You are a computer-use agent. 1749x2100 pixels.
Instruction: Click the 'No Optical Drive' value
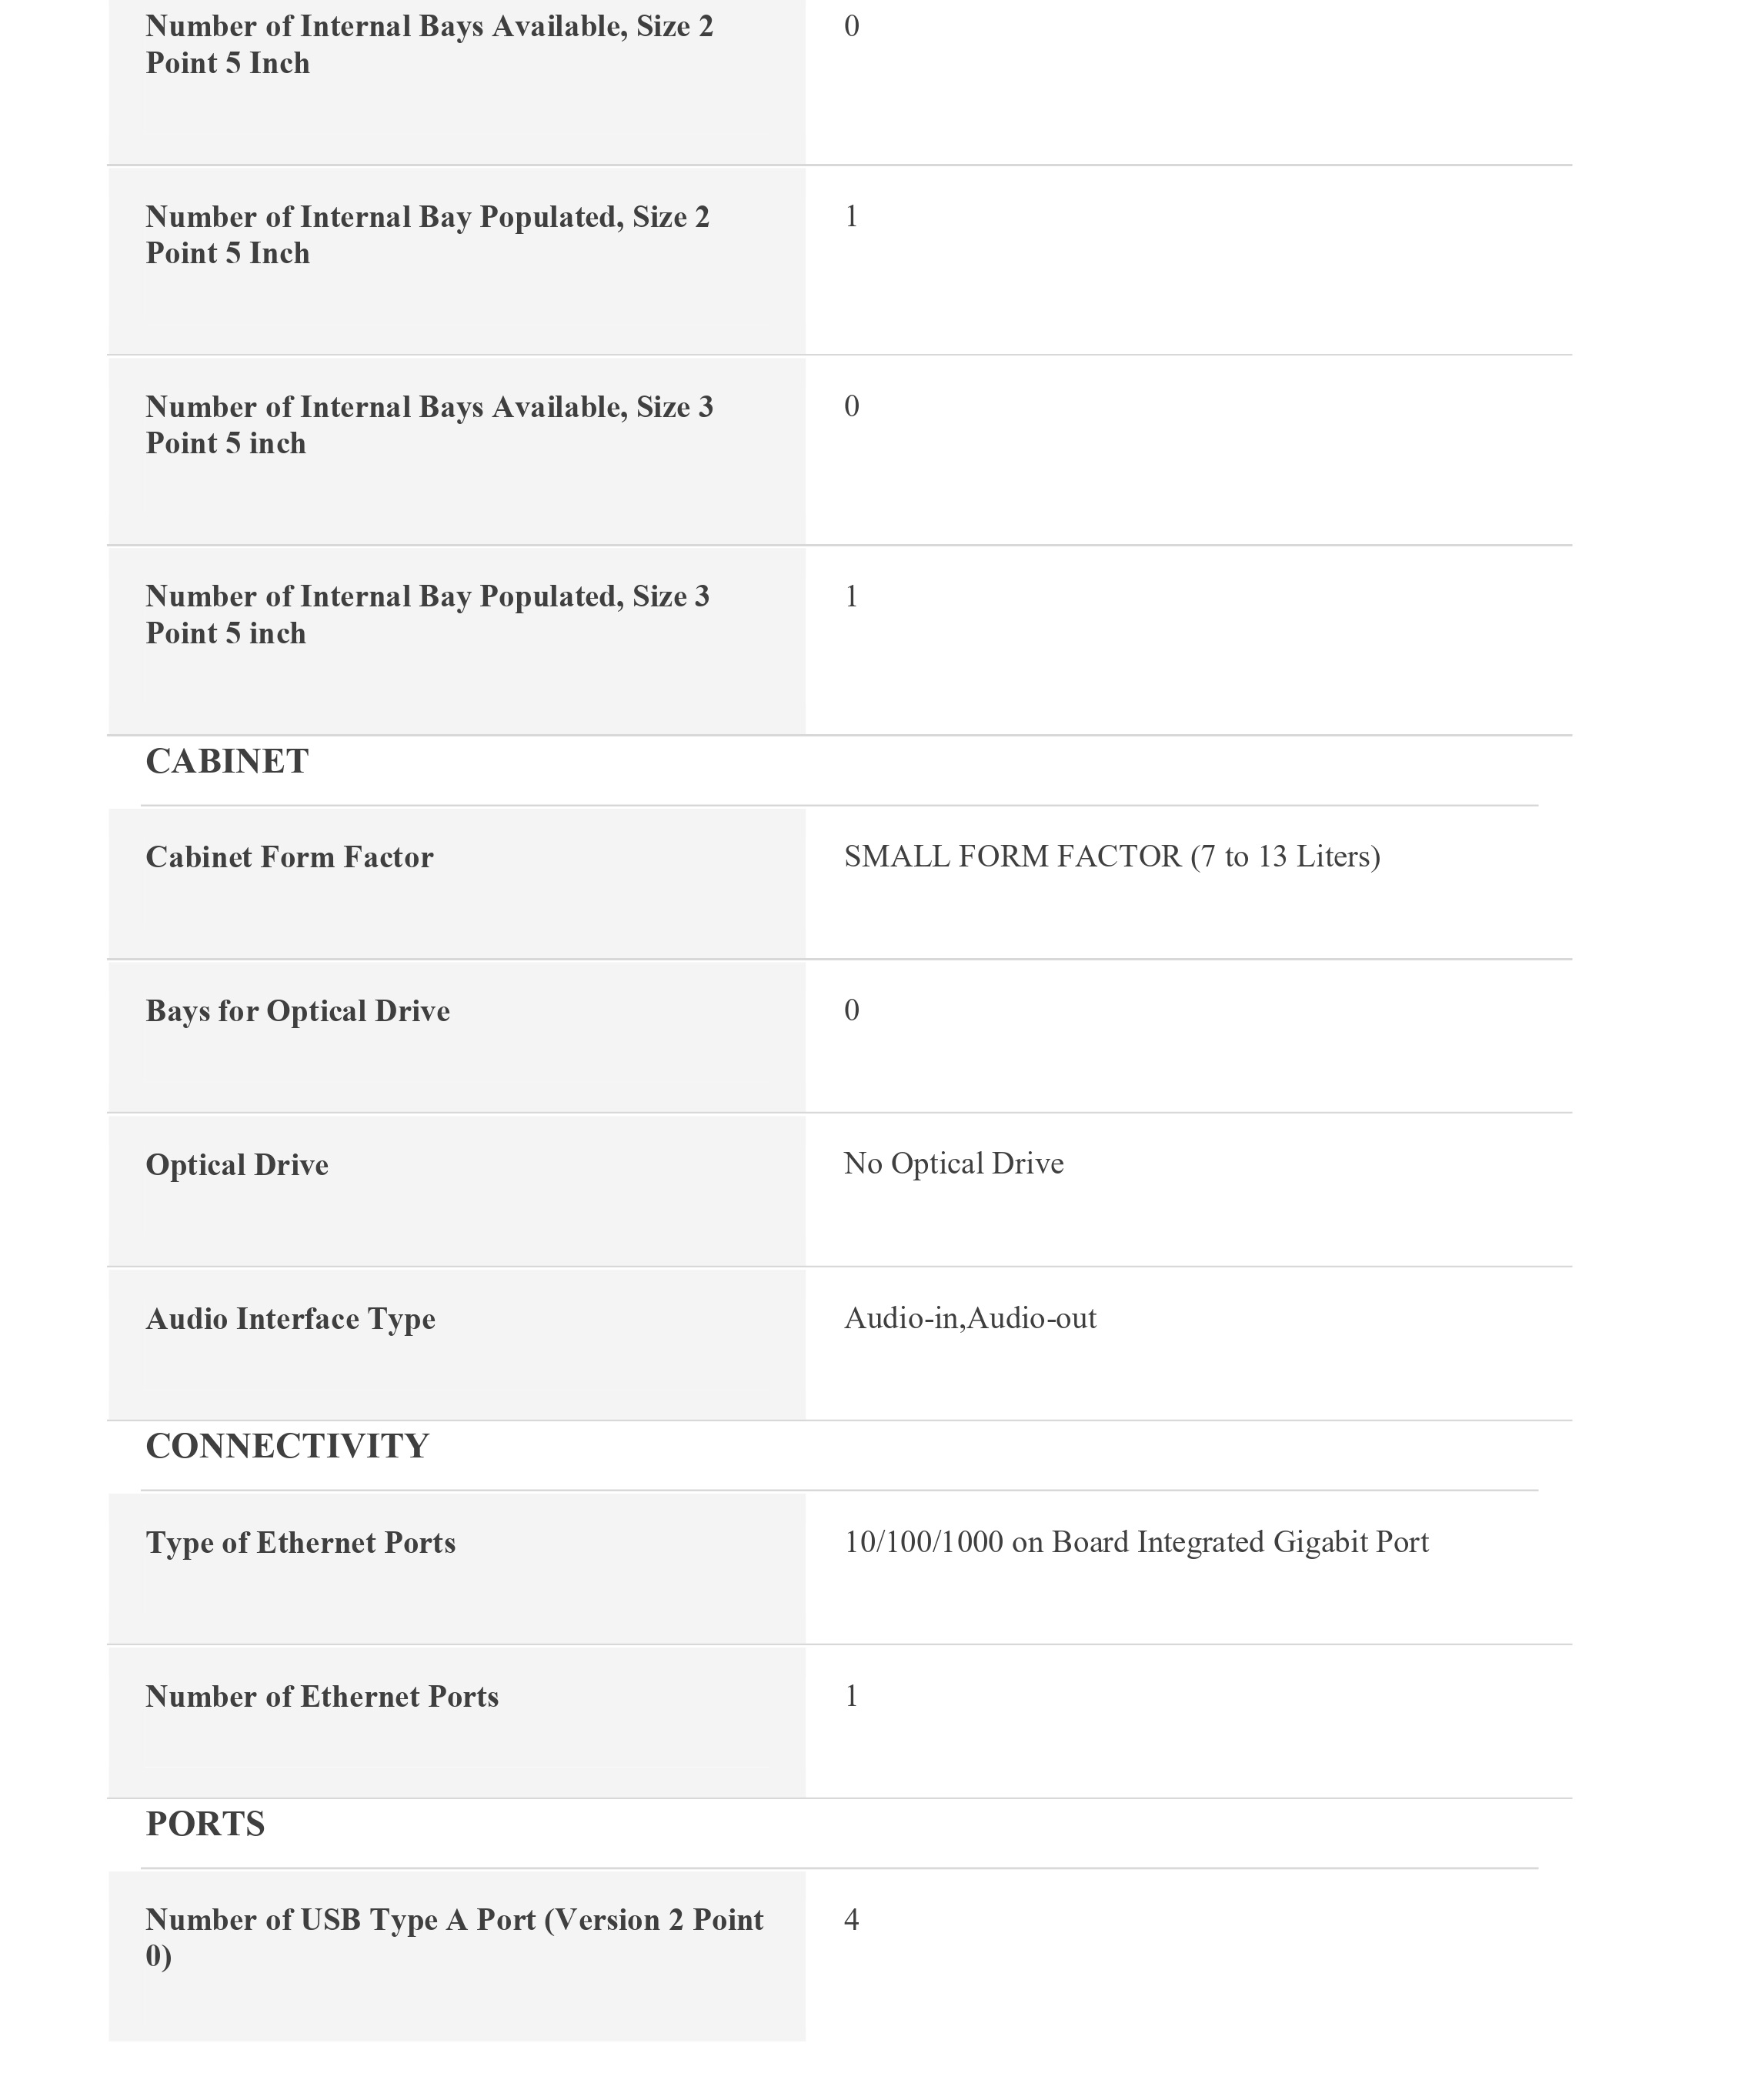[x=953, y=1164]
